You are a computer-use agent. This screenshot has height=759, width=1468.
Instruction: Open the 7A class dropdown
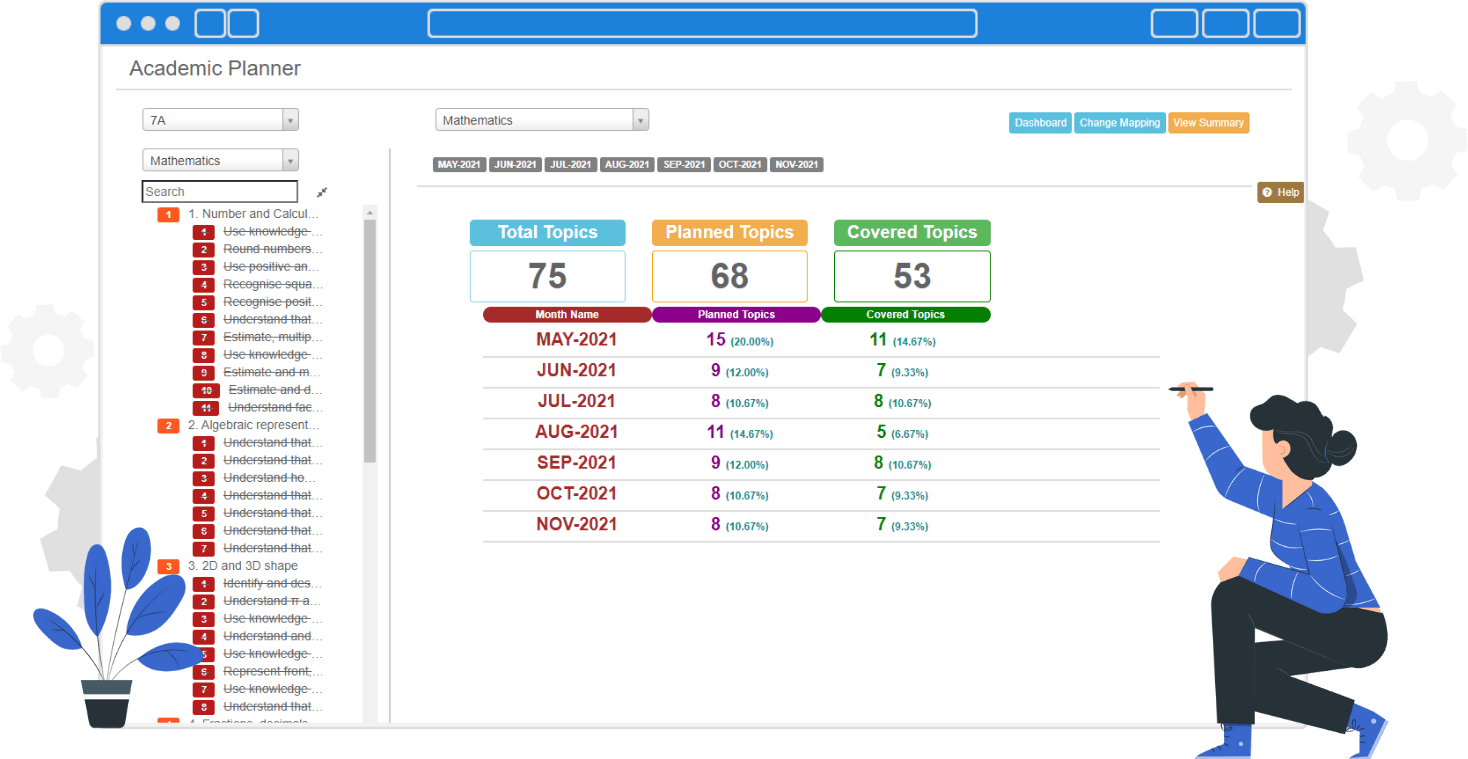pyautogui.click(x=220, y=119)
